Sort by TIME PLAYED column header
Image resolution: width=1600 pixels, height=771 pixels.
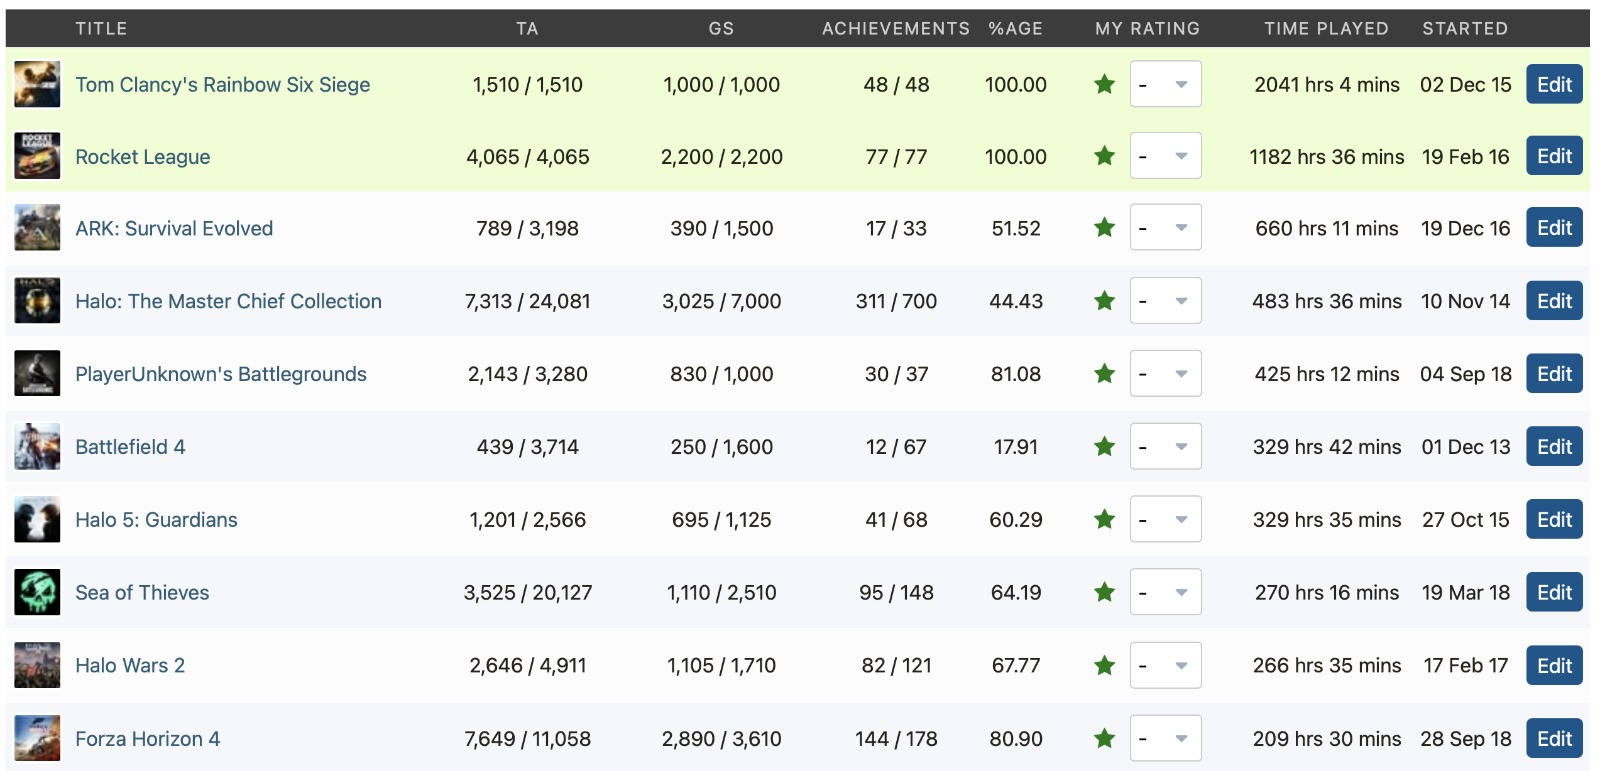[x=1326, y=28]
